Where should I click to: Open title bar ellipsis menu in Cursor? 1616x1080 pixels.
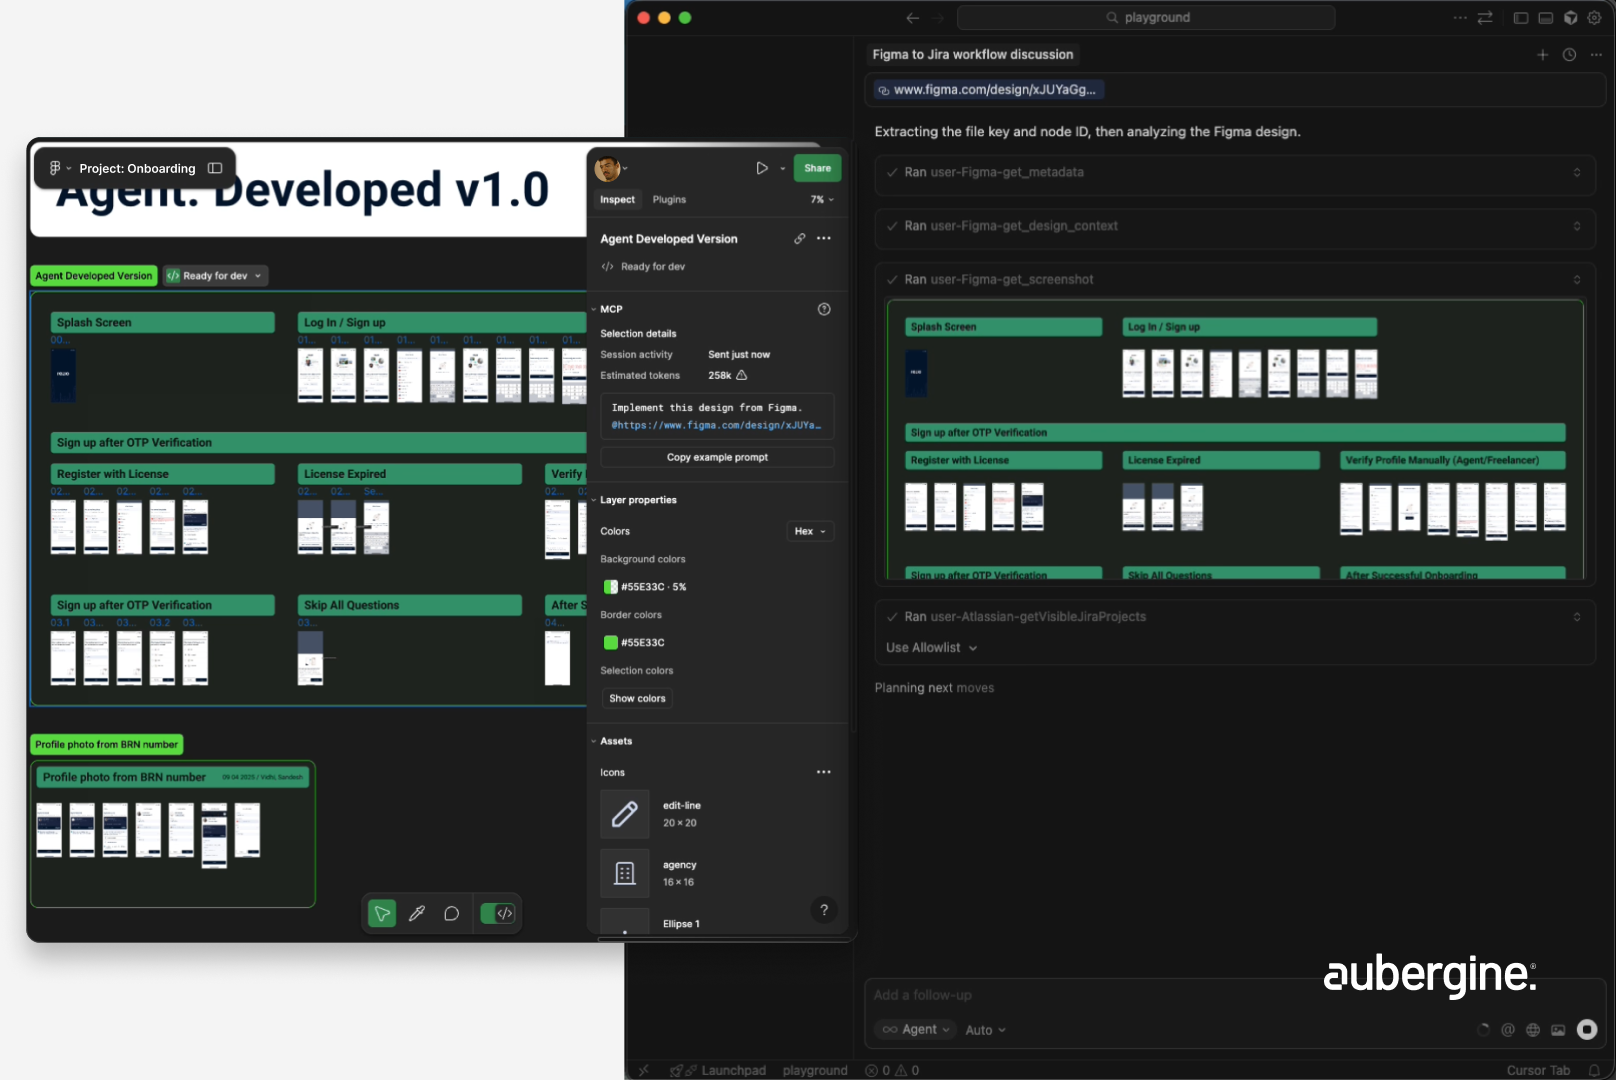[1460, 18]
